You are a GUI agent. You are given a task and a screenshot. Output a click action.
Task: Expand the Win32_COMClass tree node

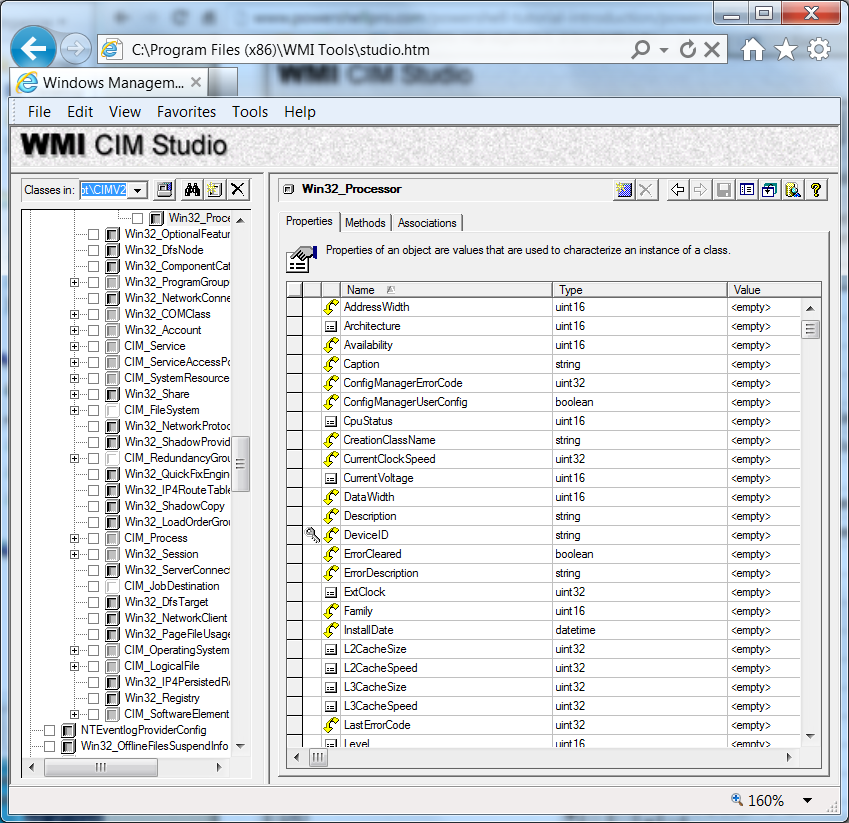point(75,314)
